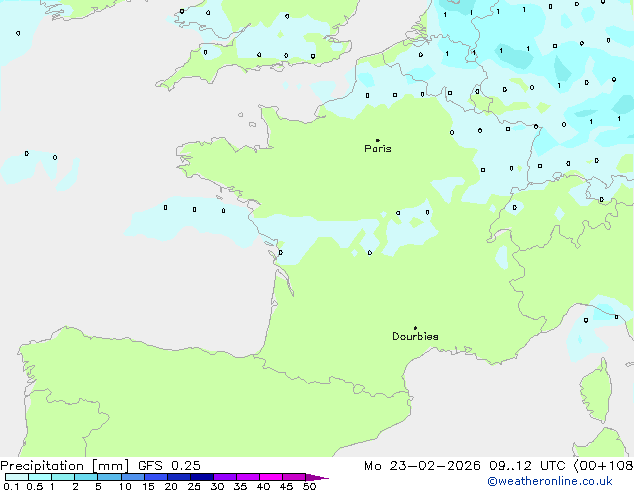Pick the legend swatch between 15 and 20

[156, 477]
